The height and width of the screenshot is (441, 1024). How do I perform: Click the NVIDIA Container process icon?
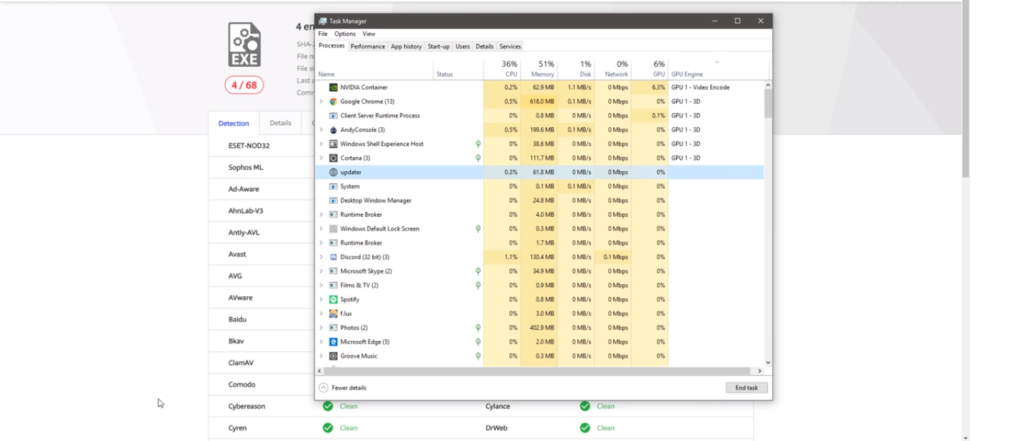tap(333, 87)
